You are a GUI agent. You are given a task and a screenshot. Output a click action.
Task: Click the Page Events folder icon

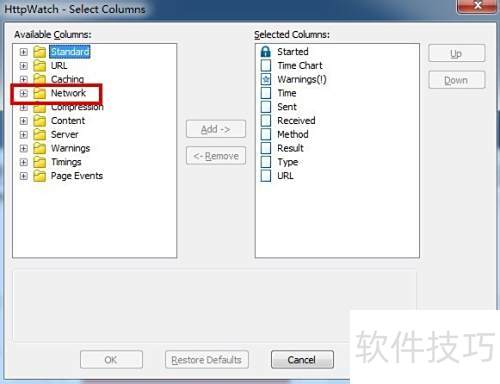[x=40, y=176]
